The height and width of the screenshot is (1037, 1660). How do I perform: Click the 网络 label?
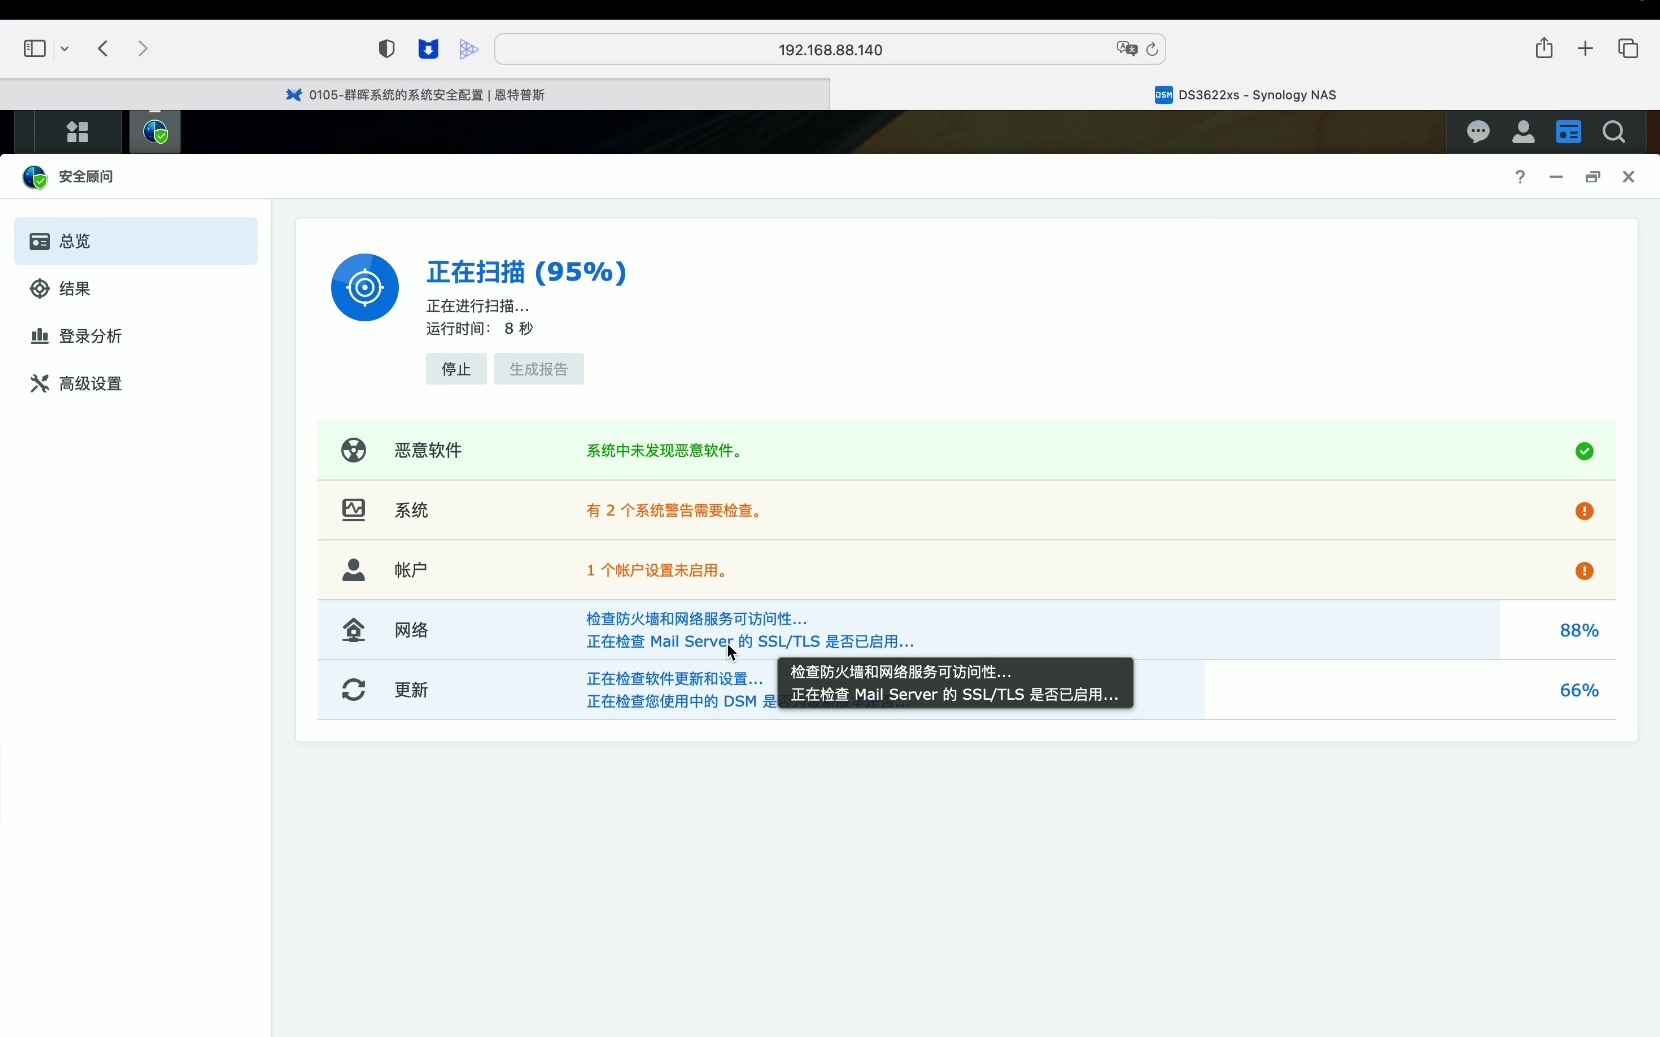pos(411,630)
